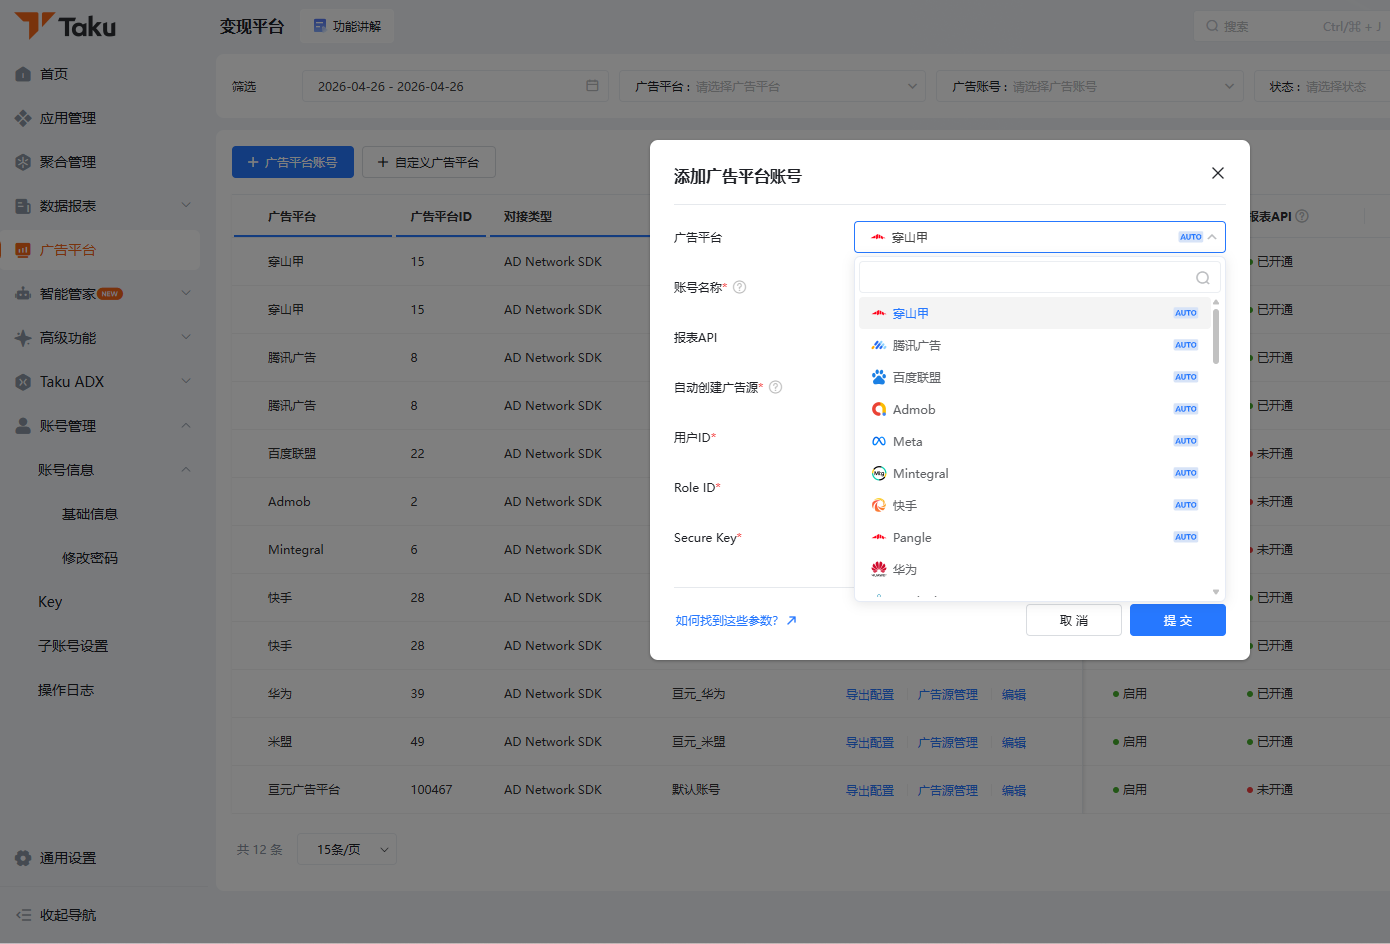Open the 广告账号 filter dropdown
This screenshot has width=1390, height=944.
point(1090,86)
